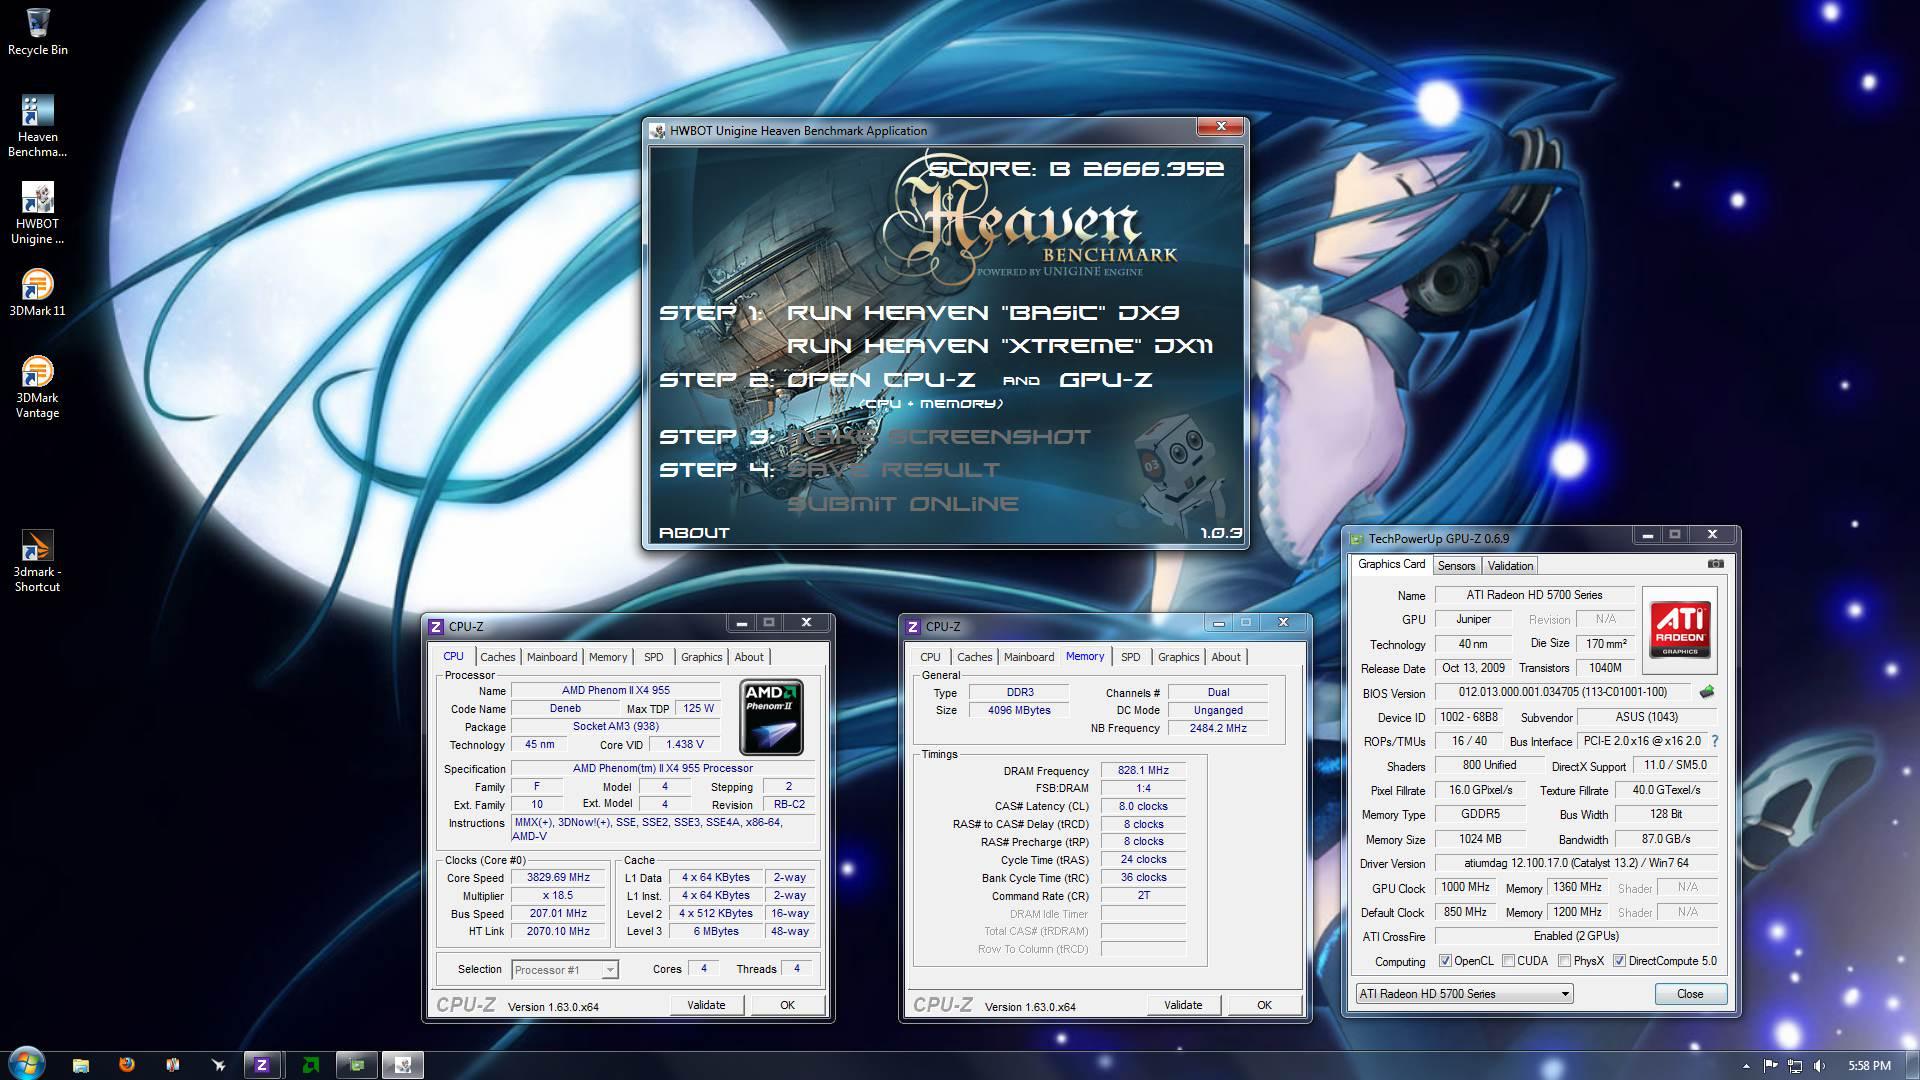The width and height of the screenshot is (1920, 1080).
Task: Launch the 3DMark Vantage desktop shortcut
Action: click(x=37, y=387)
